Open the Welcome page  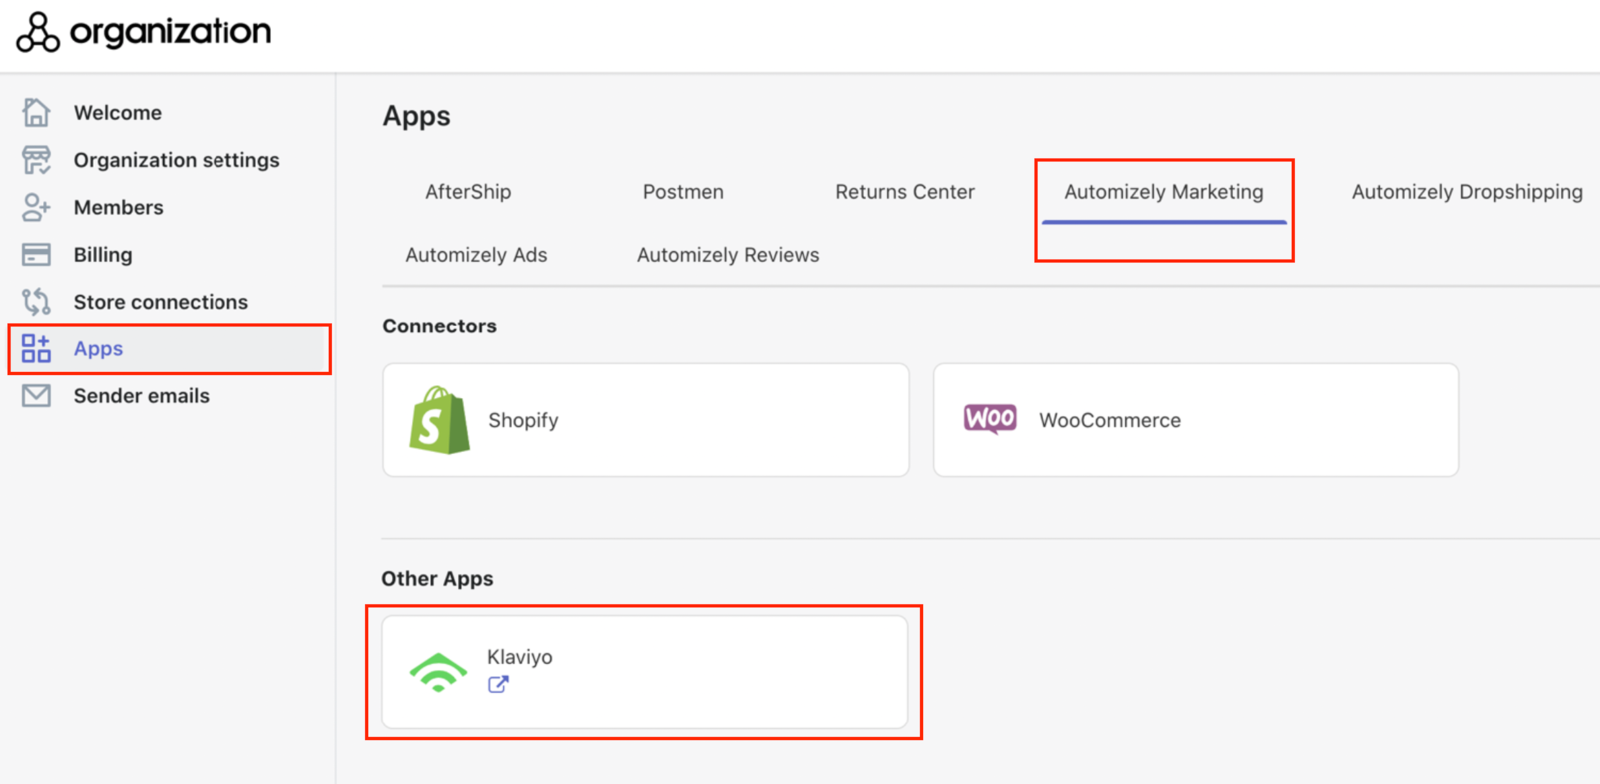[x=117, y=113]
